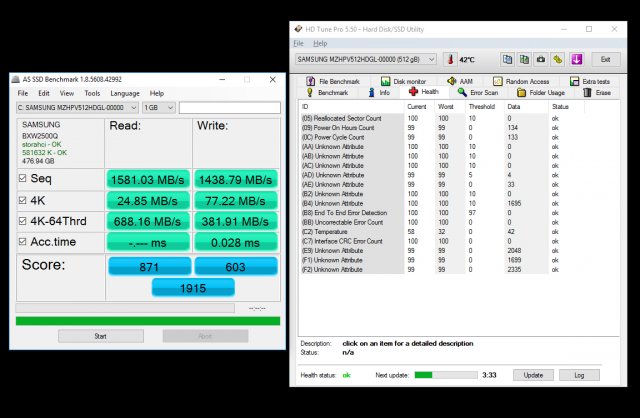640x418 pixels.
Task: Click the Update button
Action: pyautogui.click(x=533, y=375)
